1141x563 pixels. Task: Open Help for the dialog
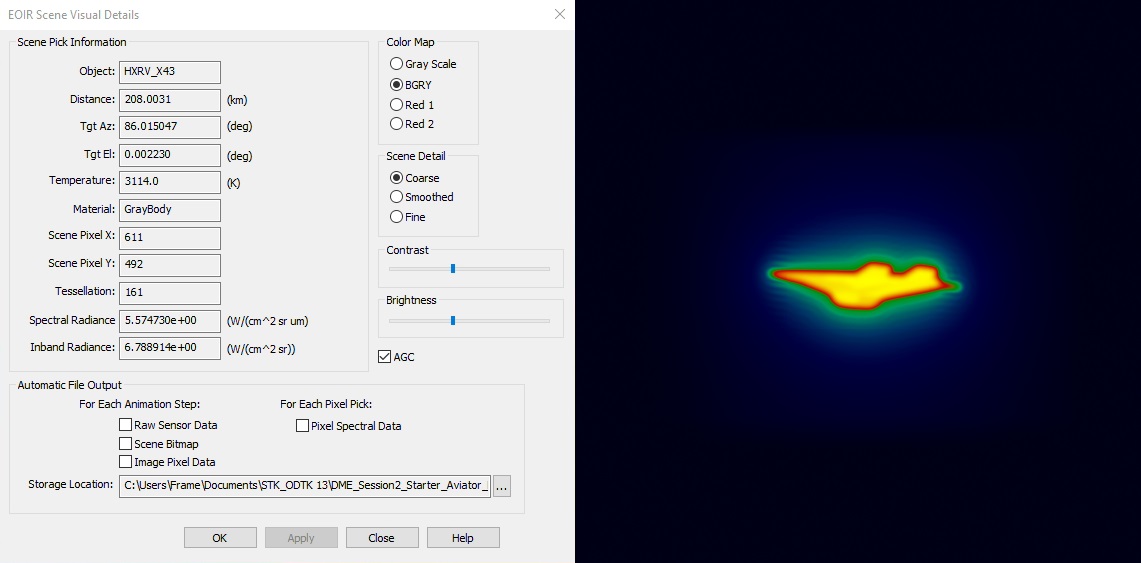click(463, 538)
